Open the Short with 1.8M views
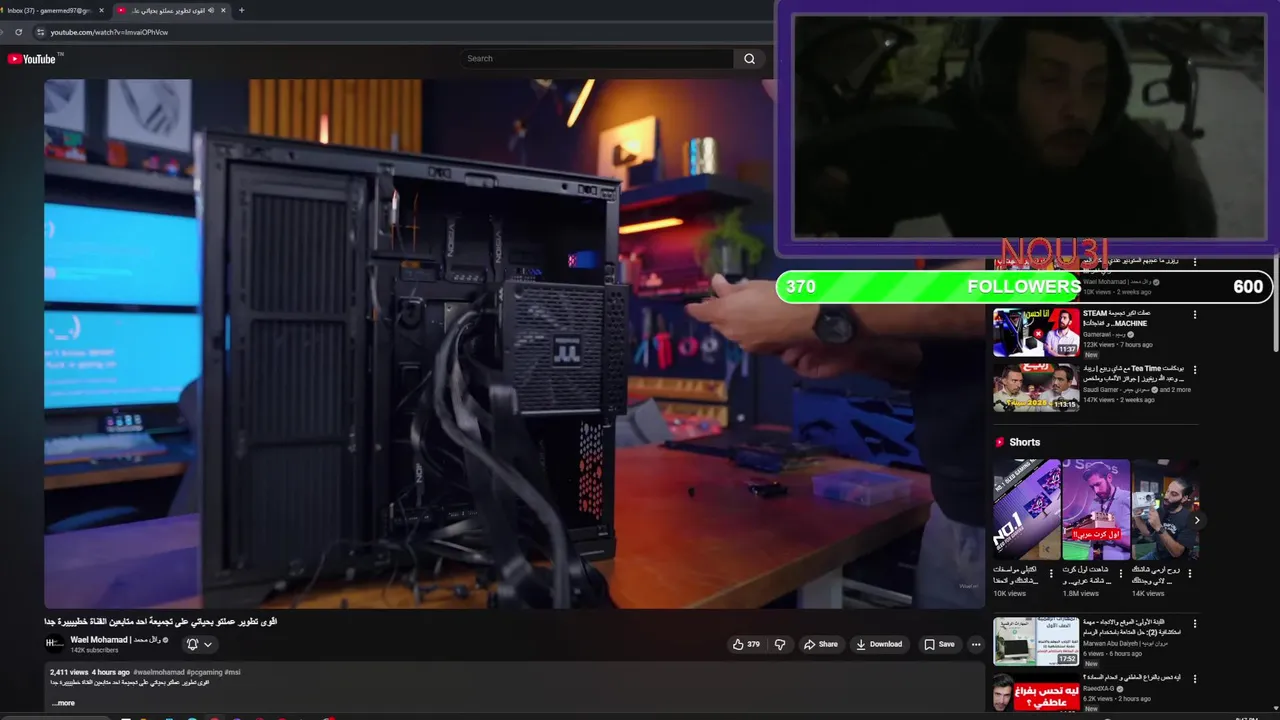This screenshot has width=1280, height=720. click(1096, 510)
